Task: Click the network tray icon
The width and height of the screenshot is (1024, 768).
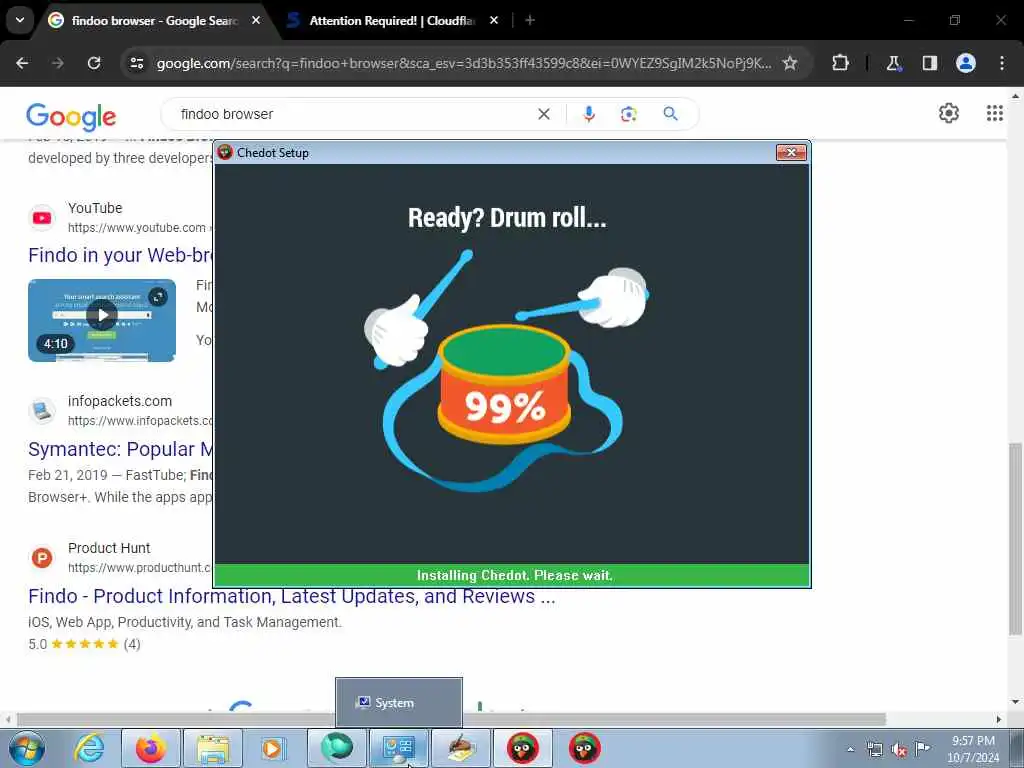Action: [x=874, y=750]
